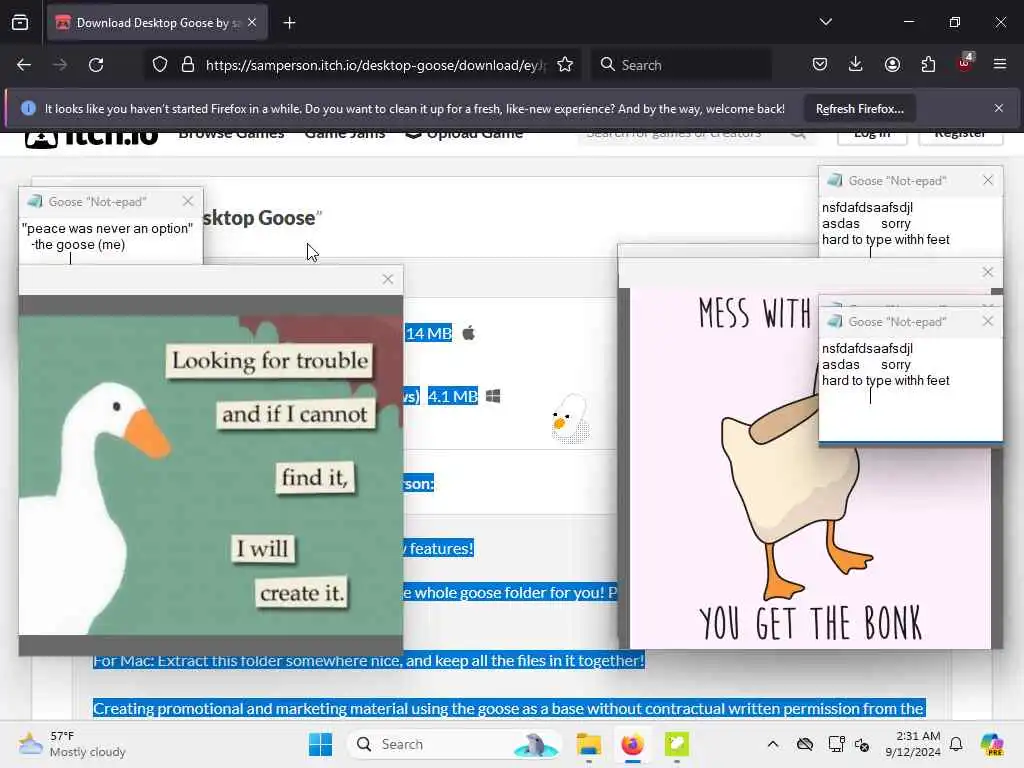Open the Firefox hamburger application menu
This screenshot has width=1024, height=768.
(1000, 64)
